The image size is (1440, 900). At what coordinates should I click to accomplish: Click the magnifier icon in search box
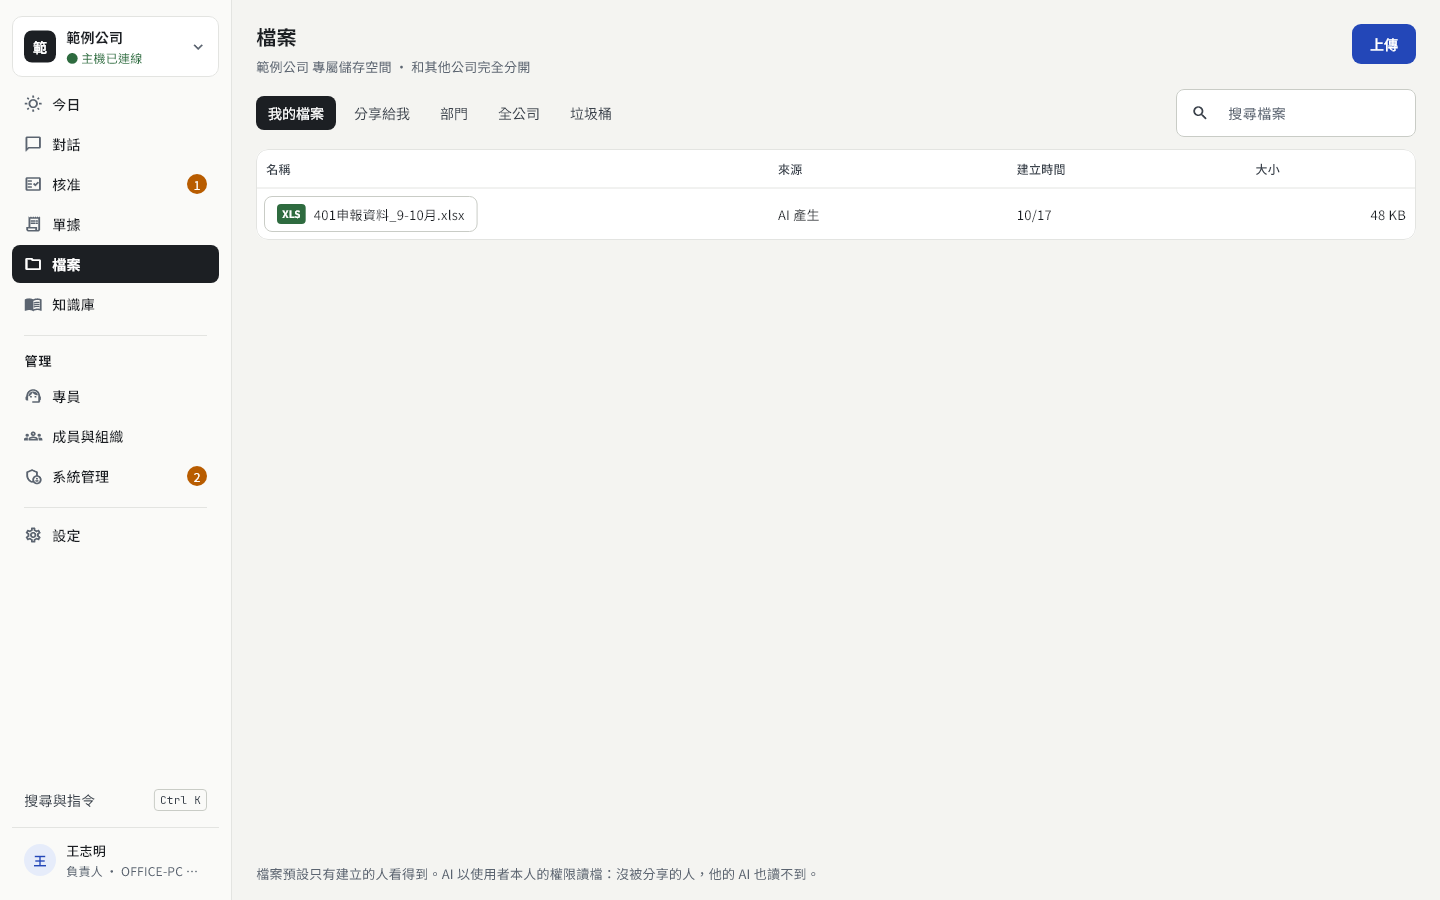click(1200, 113)
